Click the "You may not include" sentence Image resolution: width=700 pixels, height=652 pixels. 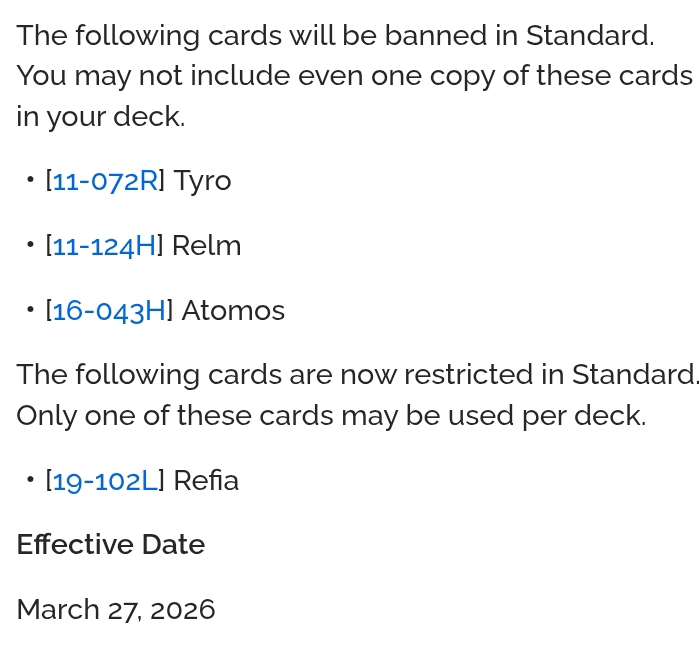pos(354,76)
